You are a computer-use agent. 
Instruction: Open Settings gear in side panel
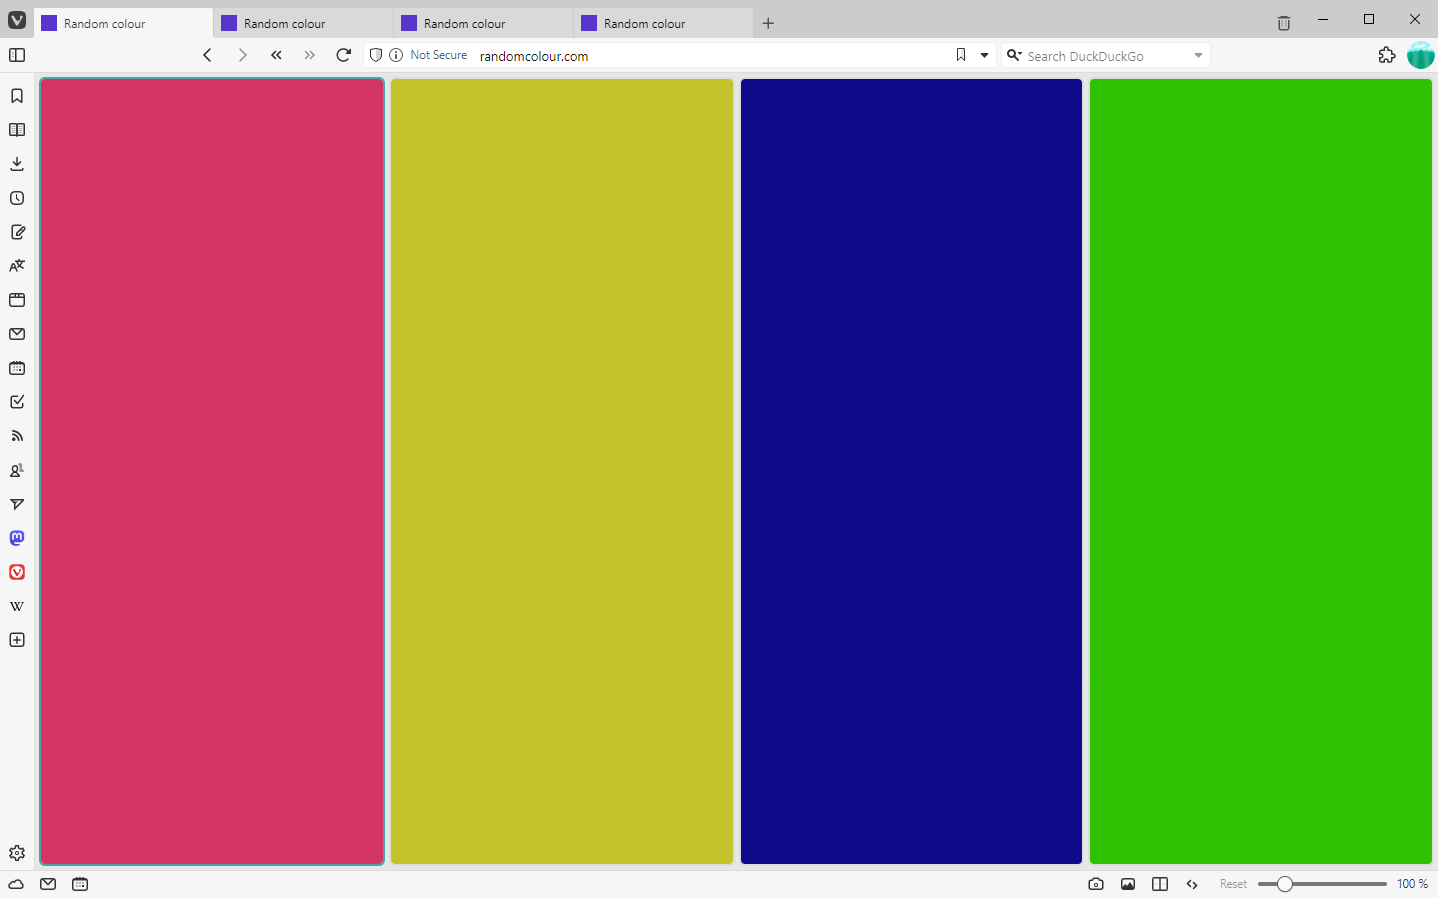pos(17,853)
